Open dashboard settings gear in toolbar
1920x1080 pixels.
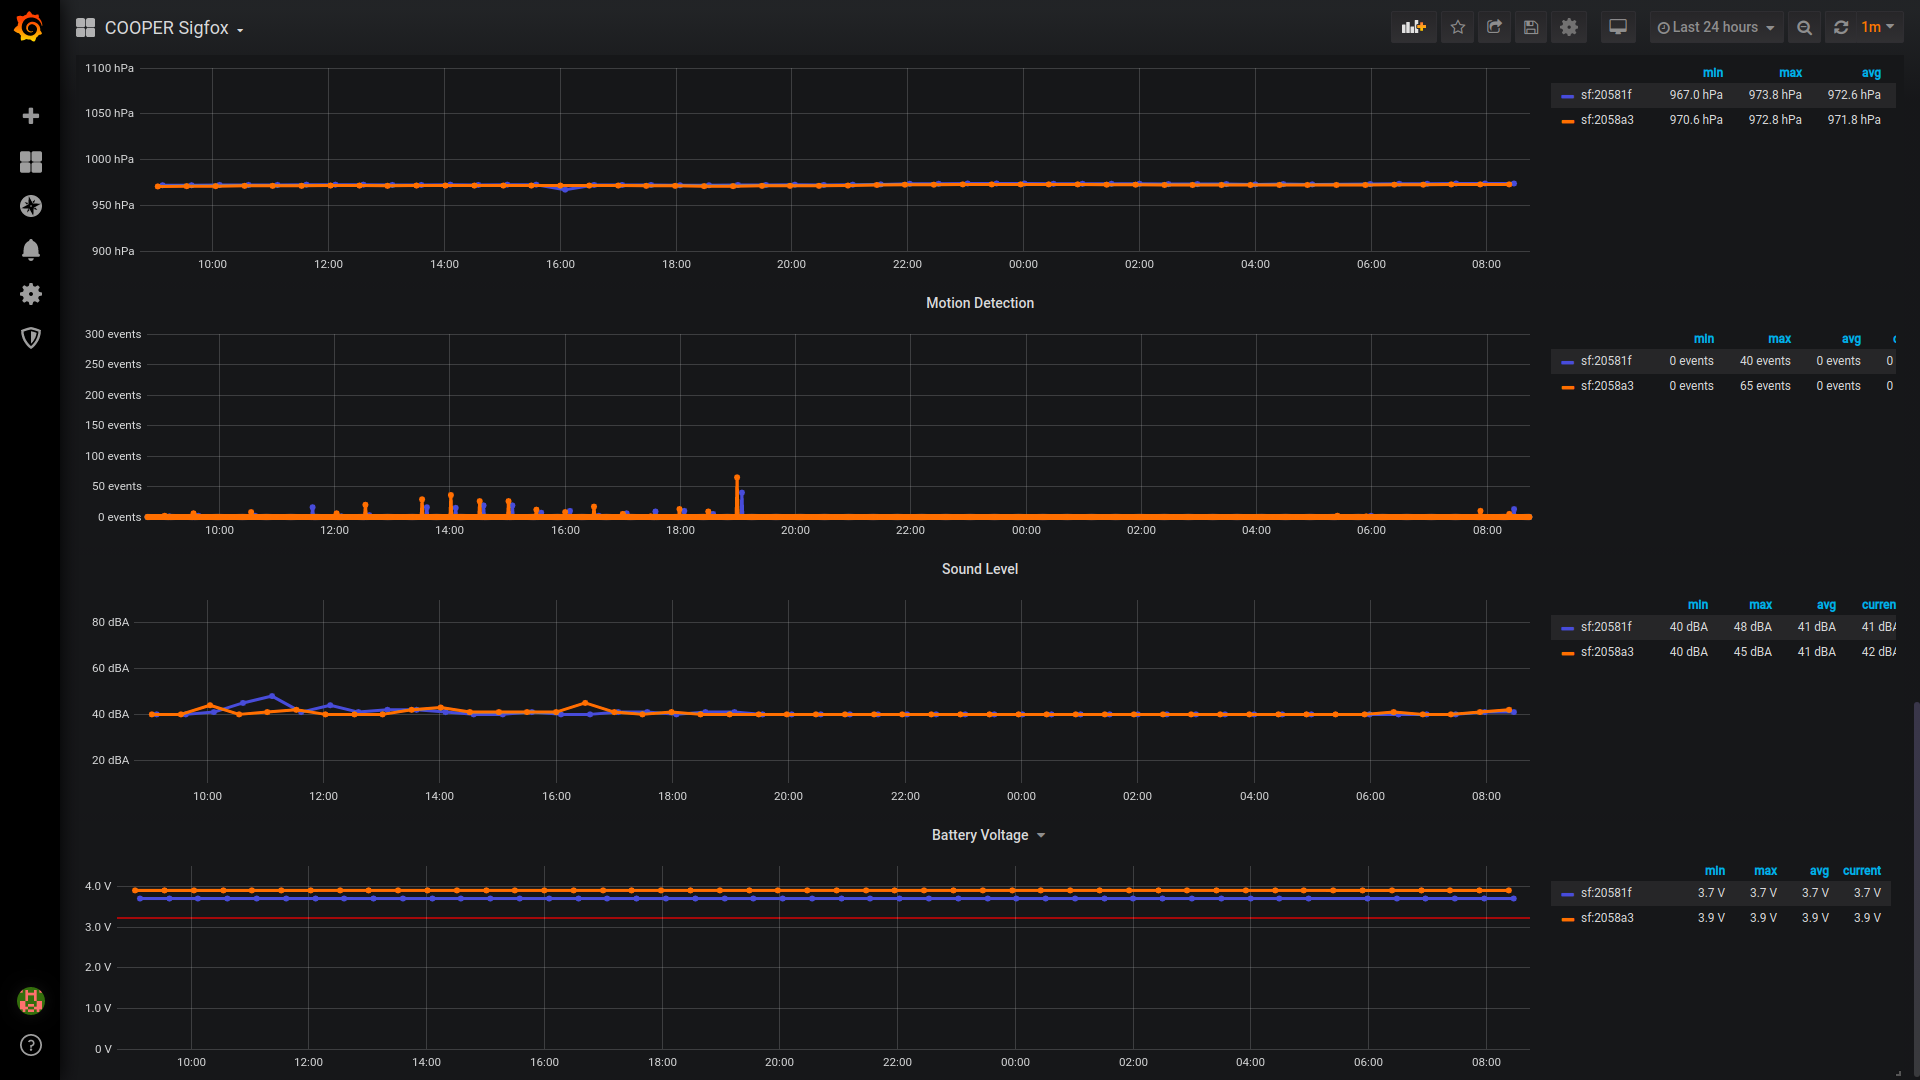[1569, 27]
